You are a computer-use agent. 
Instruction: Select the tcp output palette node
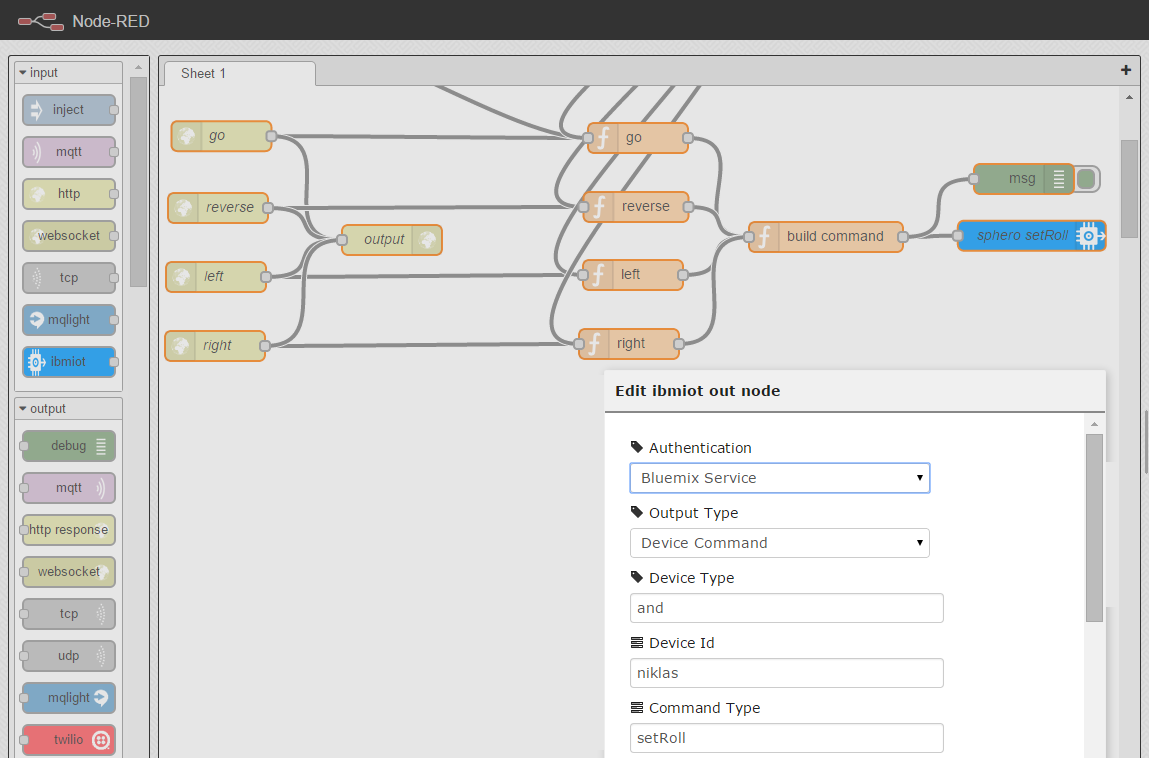69,614
